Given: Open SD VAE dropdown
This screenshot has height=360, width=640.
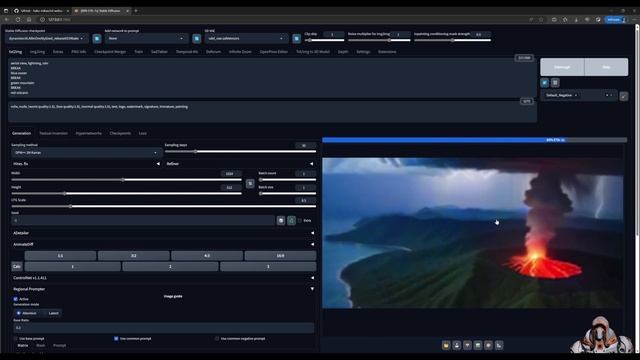Looking at the screenshot, I should click(246, 38).
